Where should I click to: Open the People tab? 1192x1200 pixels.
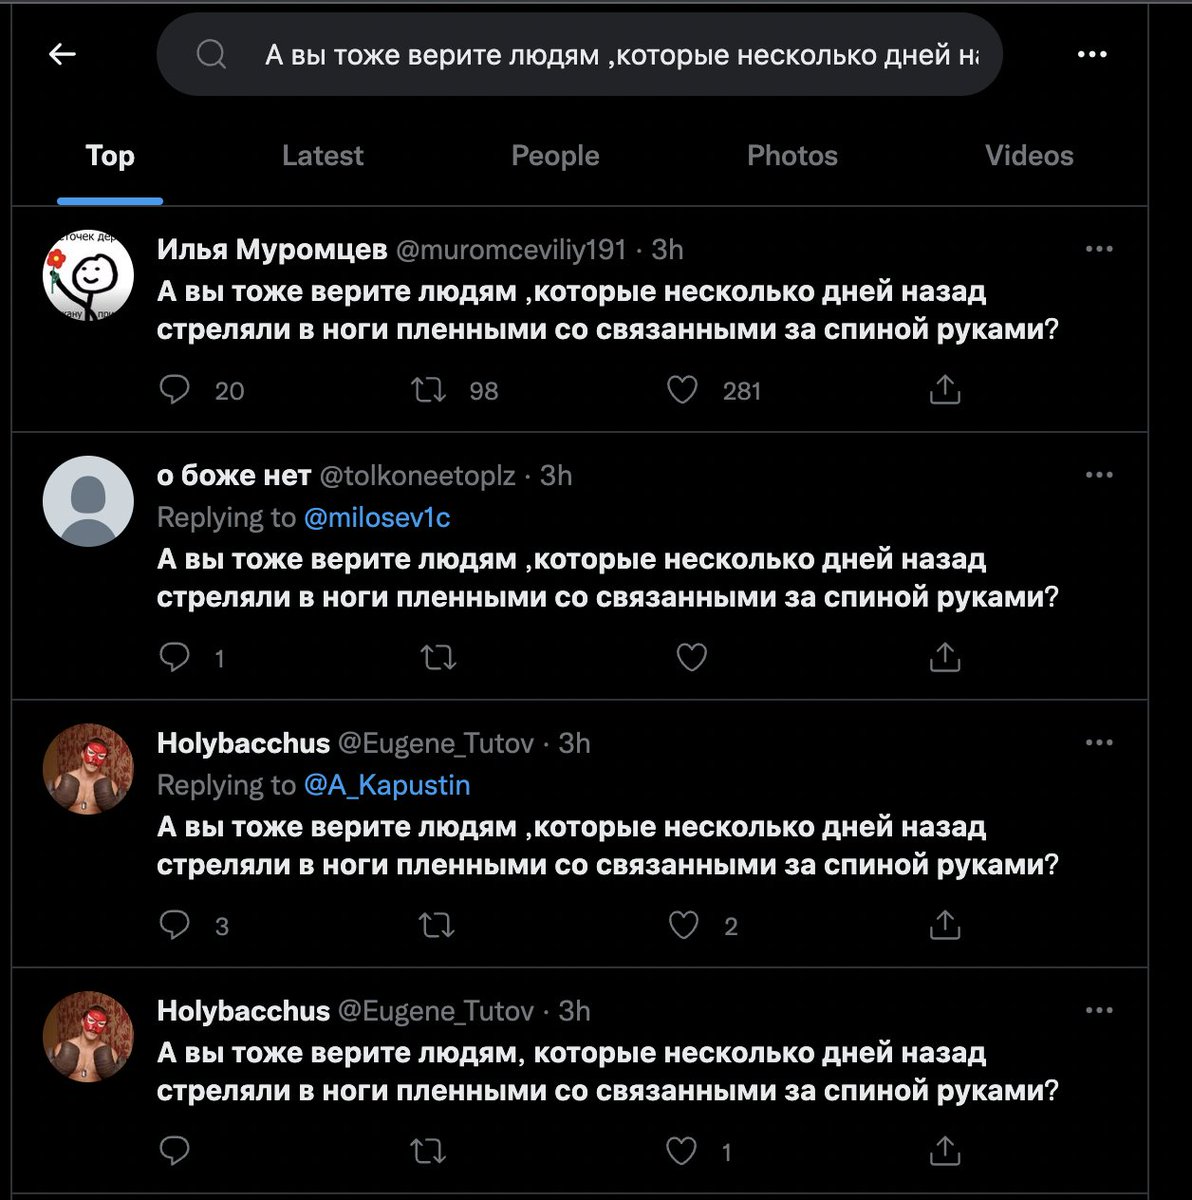tap(555, 156)
